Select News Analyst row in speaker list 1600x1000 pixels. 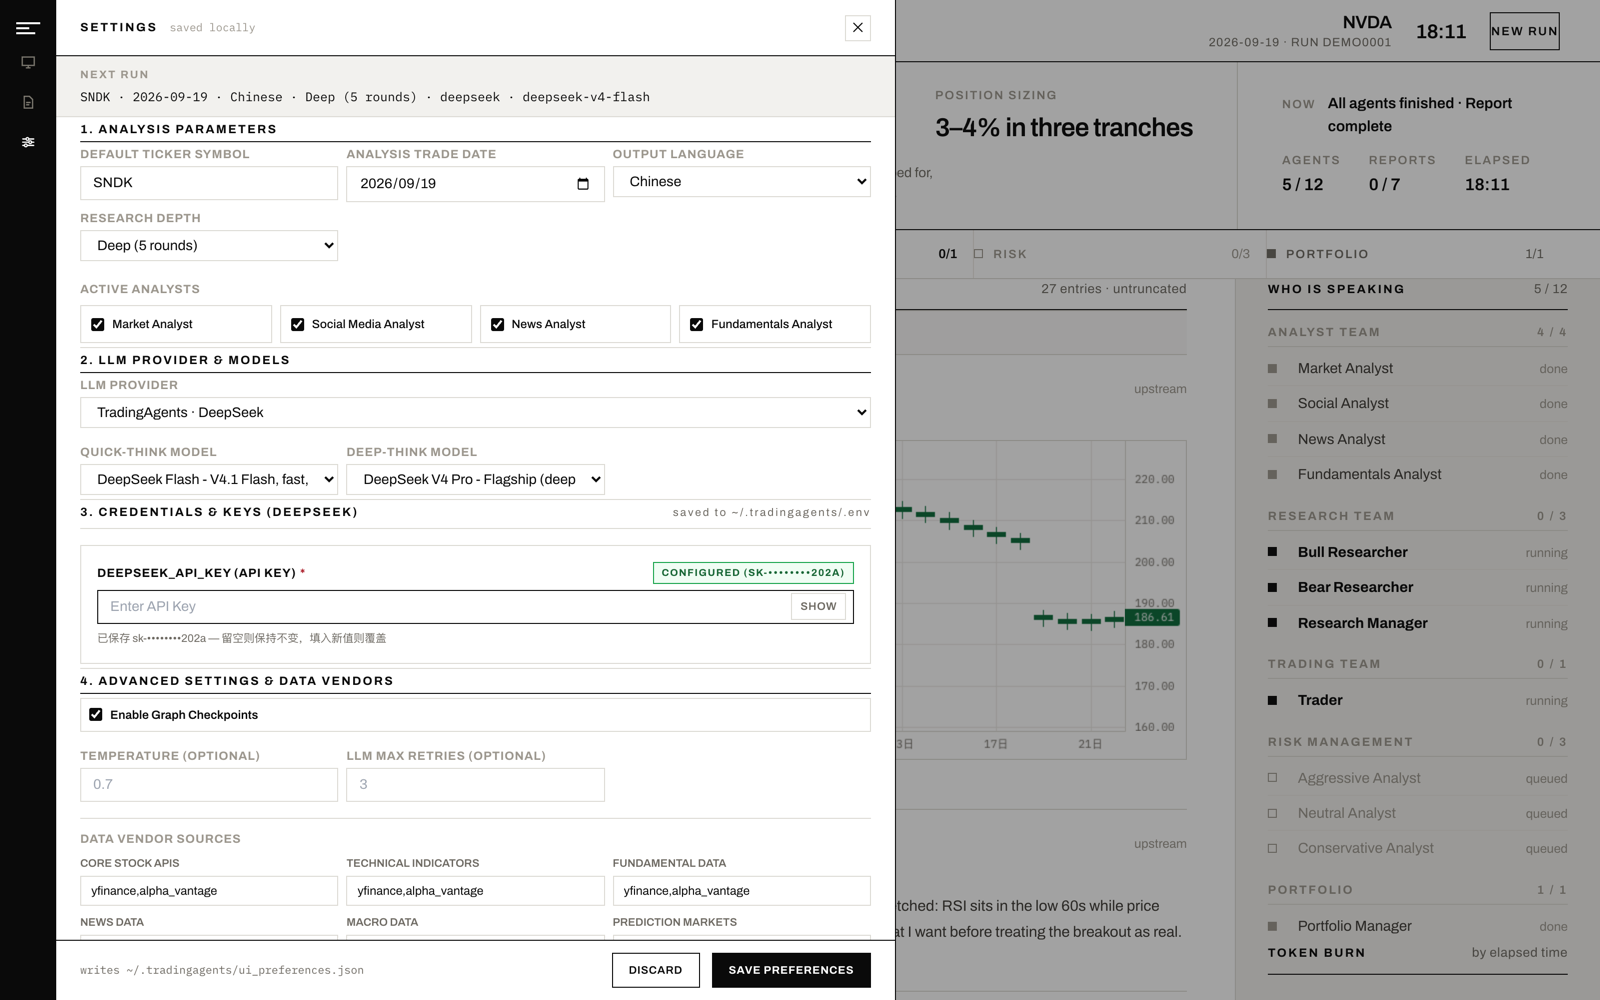pyautogui.click(x=1417, y=440)
